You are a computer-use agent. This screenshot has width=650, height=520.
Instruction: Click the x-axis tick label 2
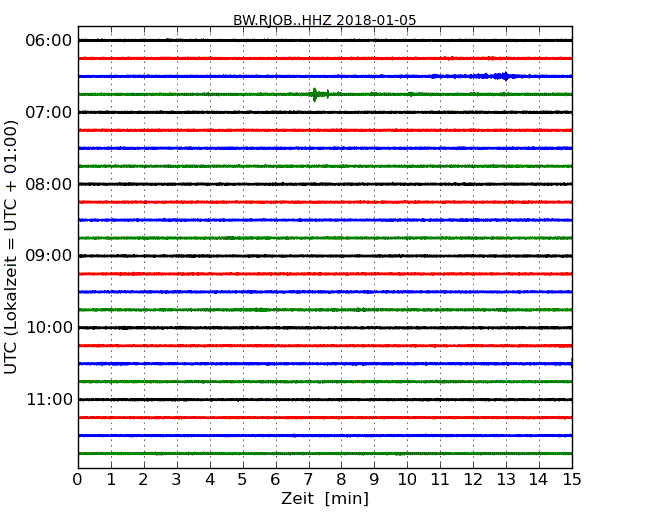[x=144, y=480]
